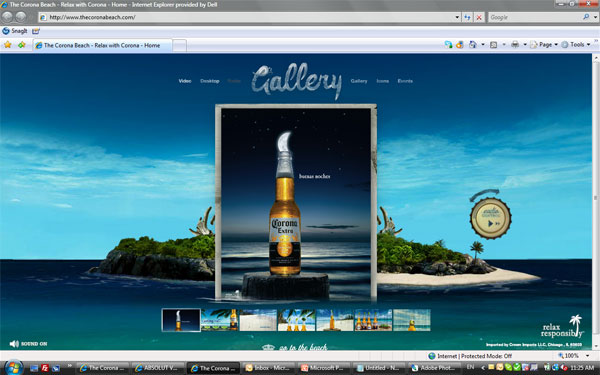Click the relax responsibly logo
600x375 pixels.
pyautogui.click(x=562, y=327)
